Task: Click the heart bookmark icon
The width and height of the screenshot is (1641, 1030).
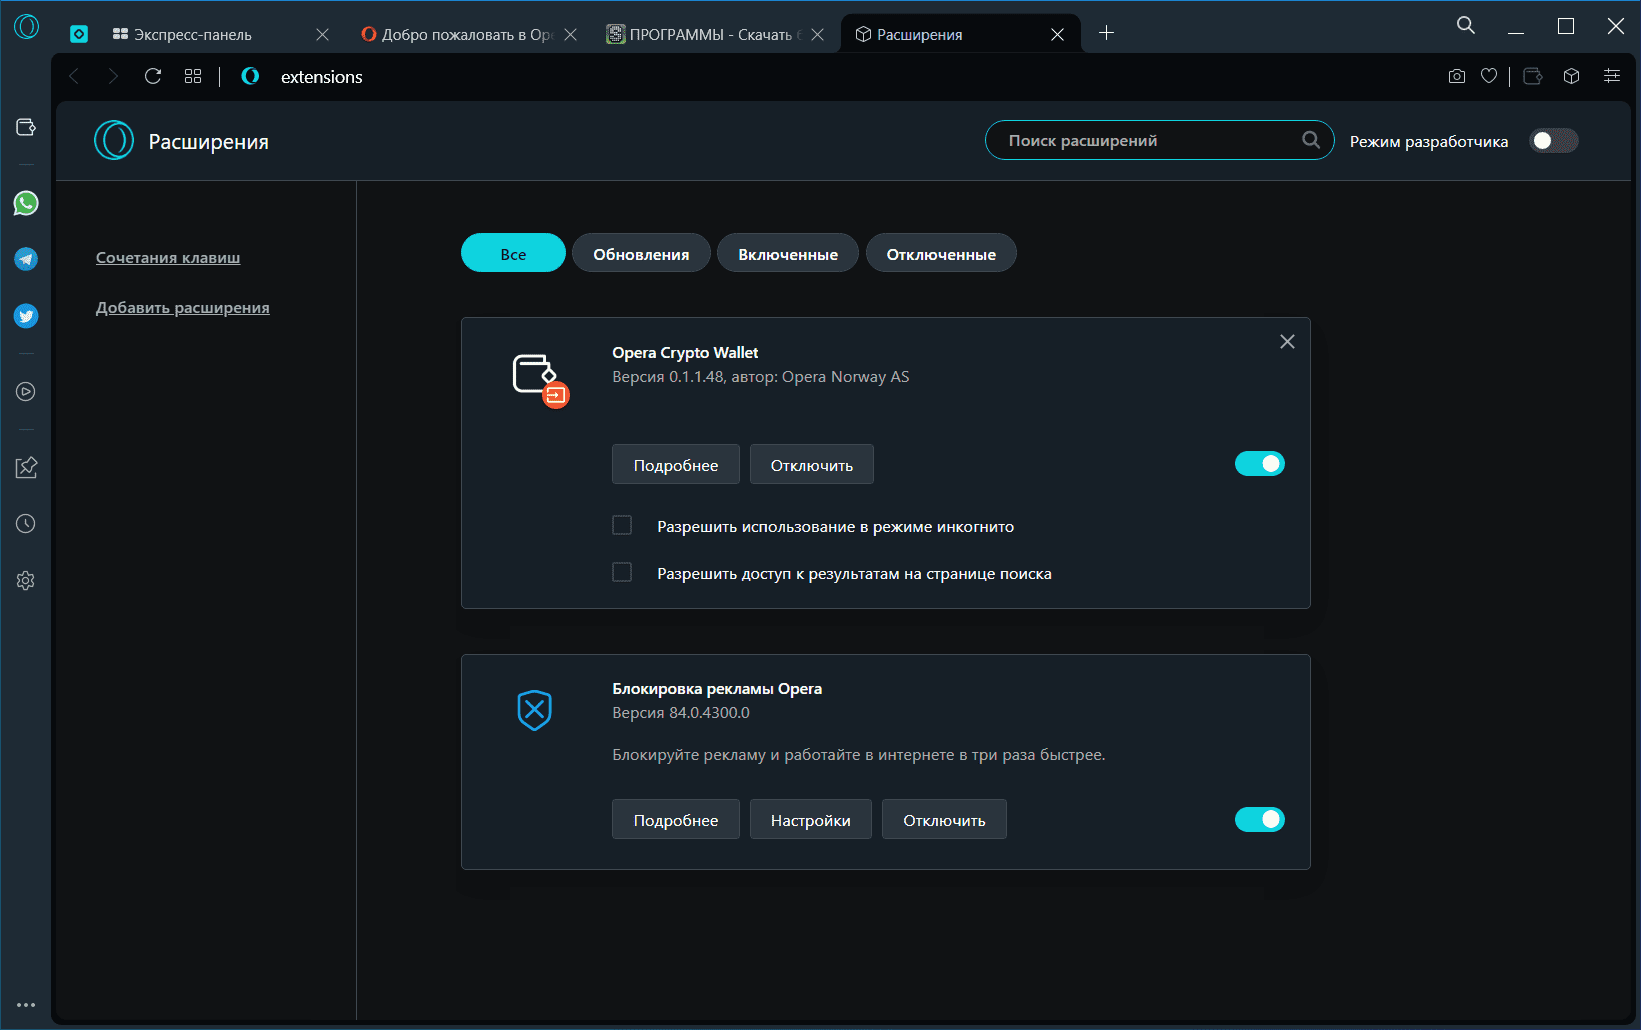Action: click(1489, 76)
